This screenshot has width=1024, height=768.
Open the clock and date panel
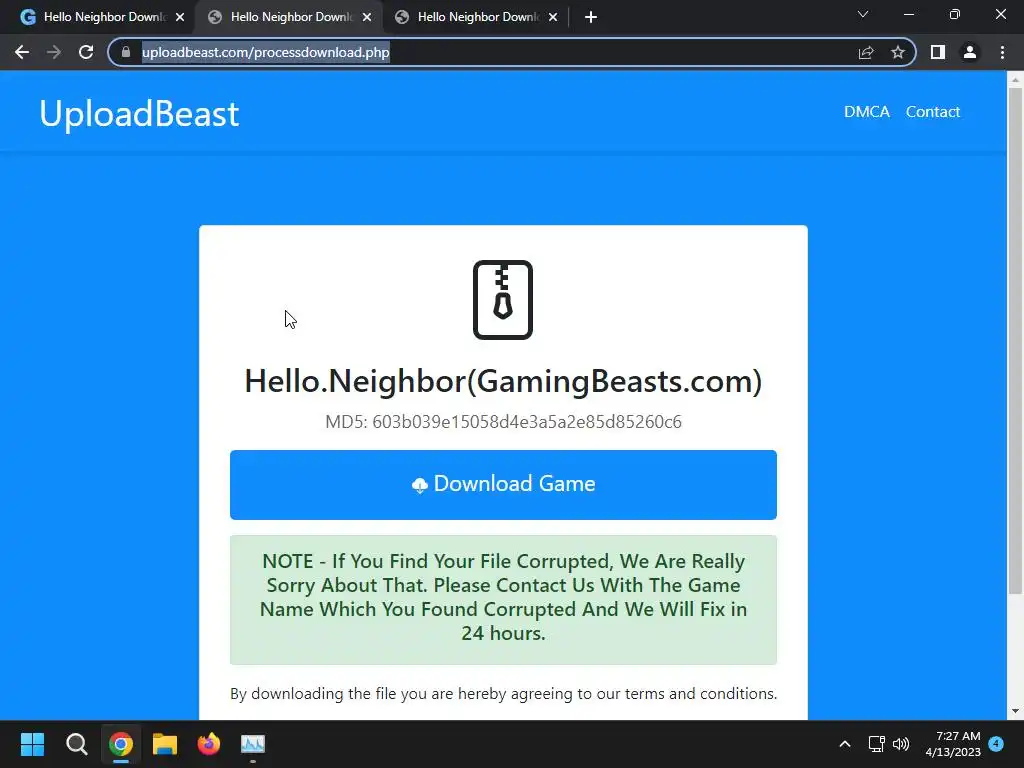coord(953,744)
